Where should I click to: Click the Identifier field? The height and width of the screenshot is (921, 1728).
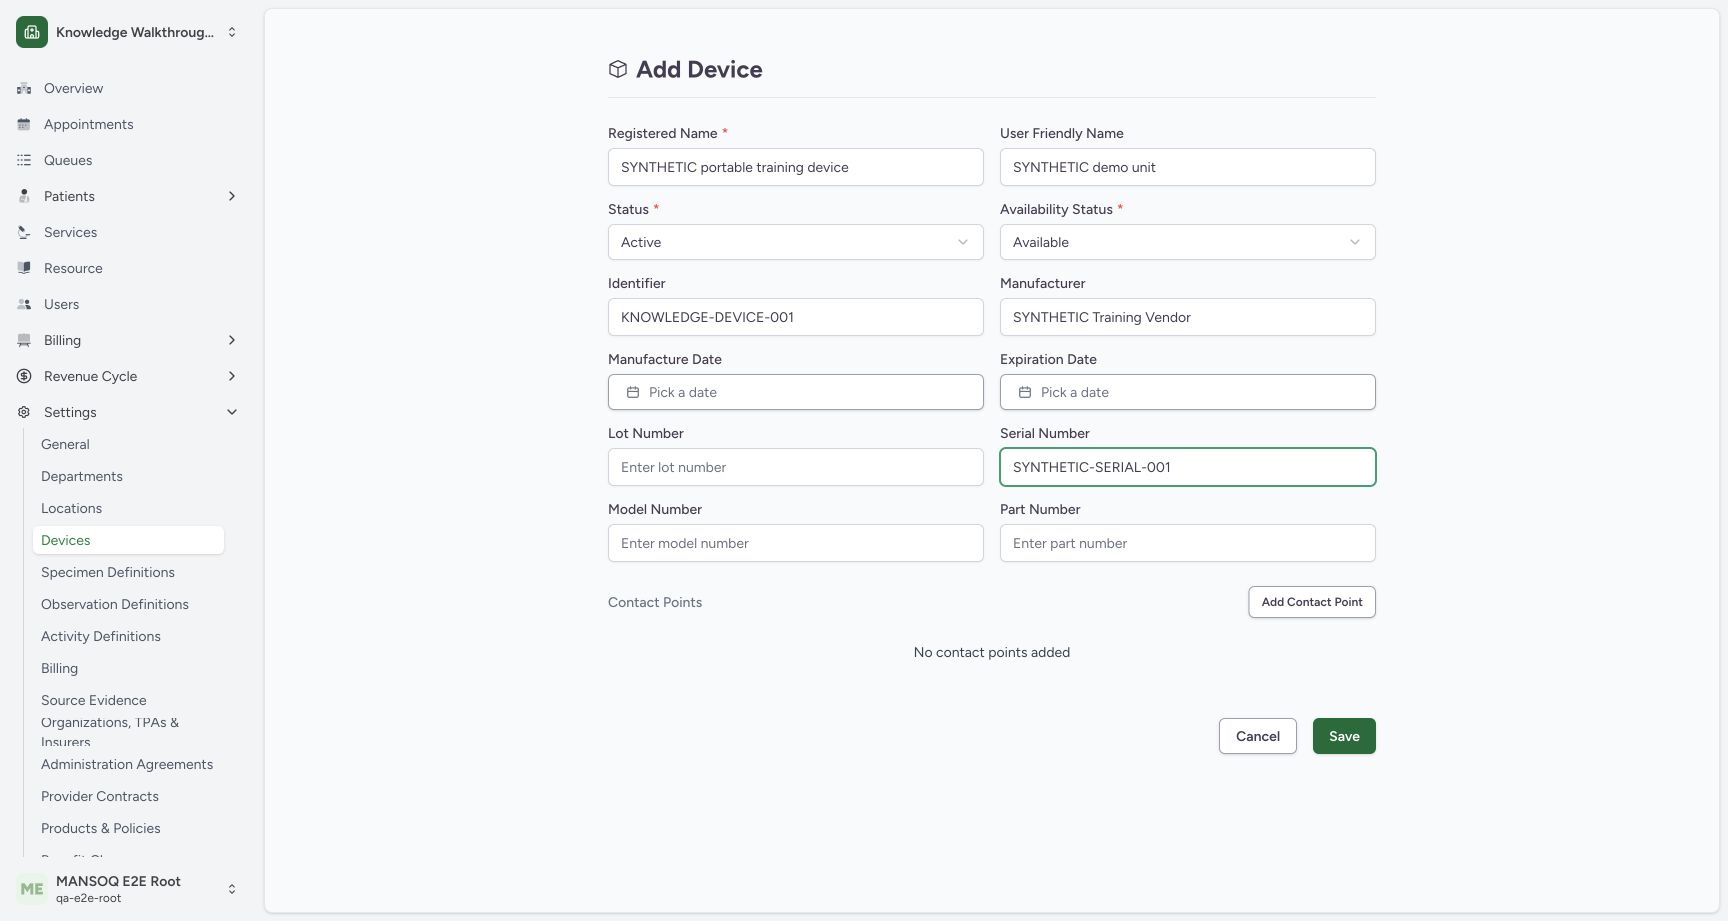796,317
